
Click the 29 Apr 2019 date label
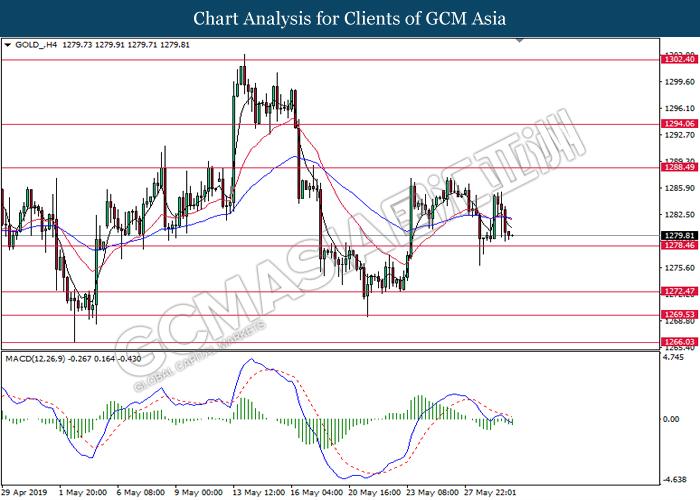25,492
